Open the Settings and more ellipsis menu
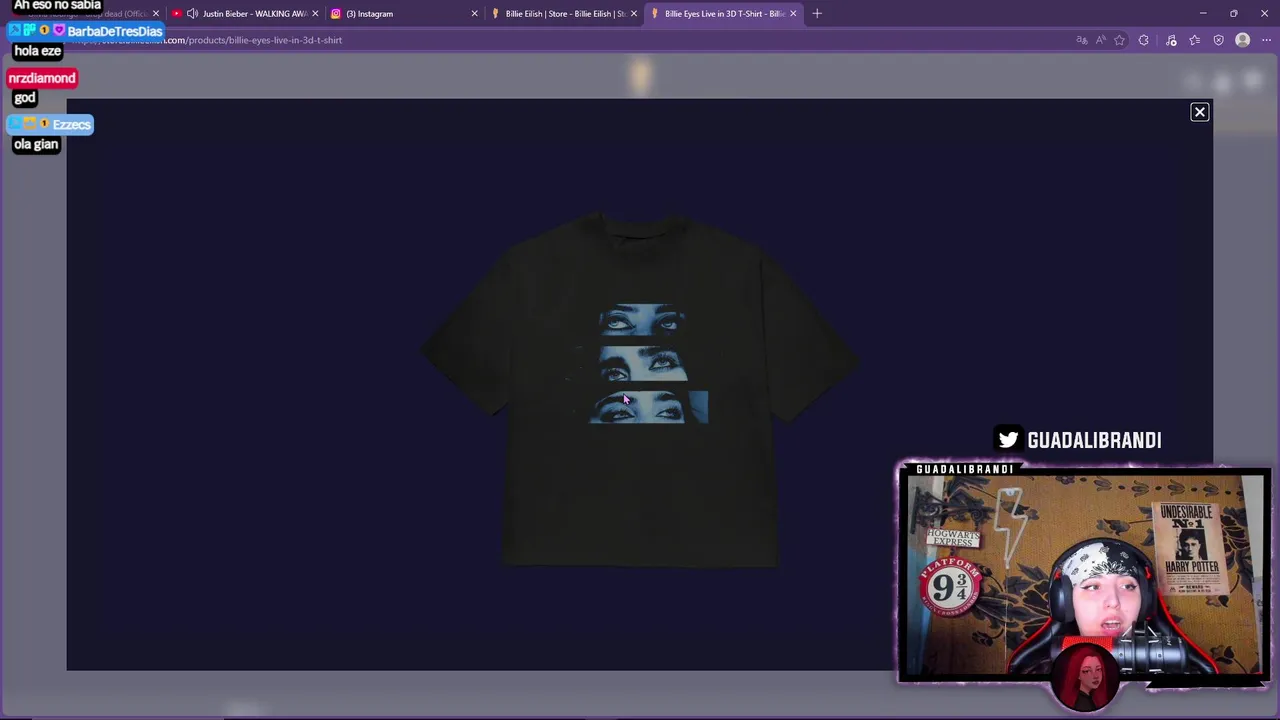Screen dimensions: 1280x720 point(1266,40)
